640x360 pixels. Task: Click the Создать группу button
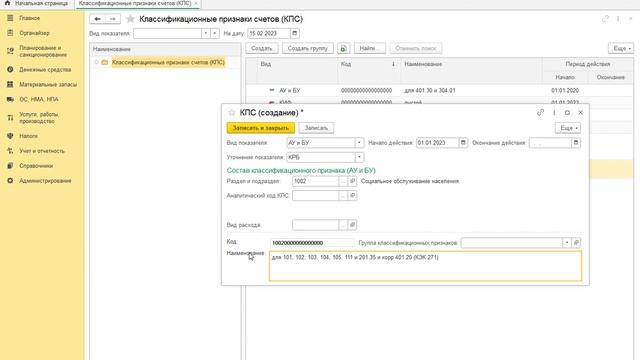point(308,48)
